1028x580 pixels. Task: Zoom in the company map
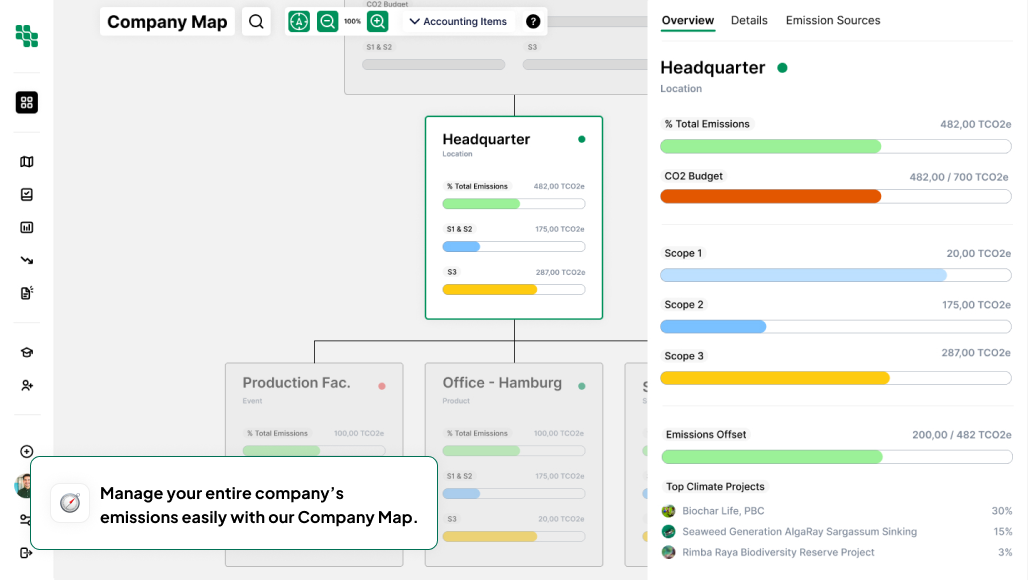tap(378, 21)
